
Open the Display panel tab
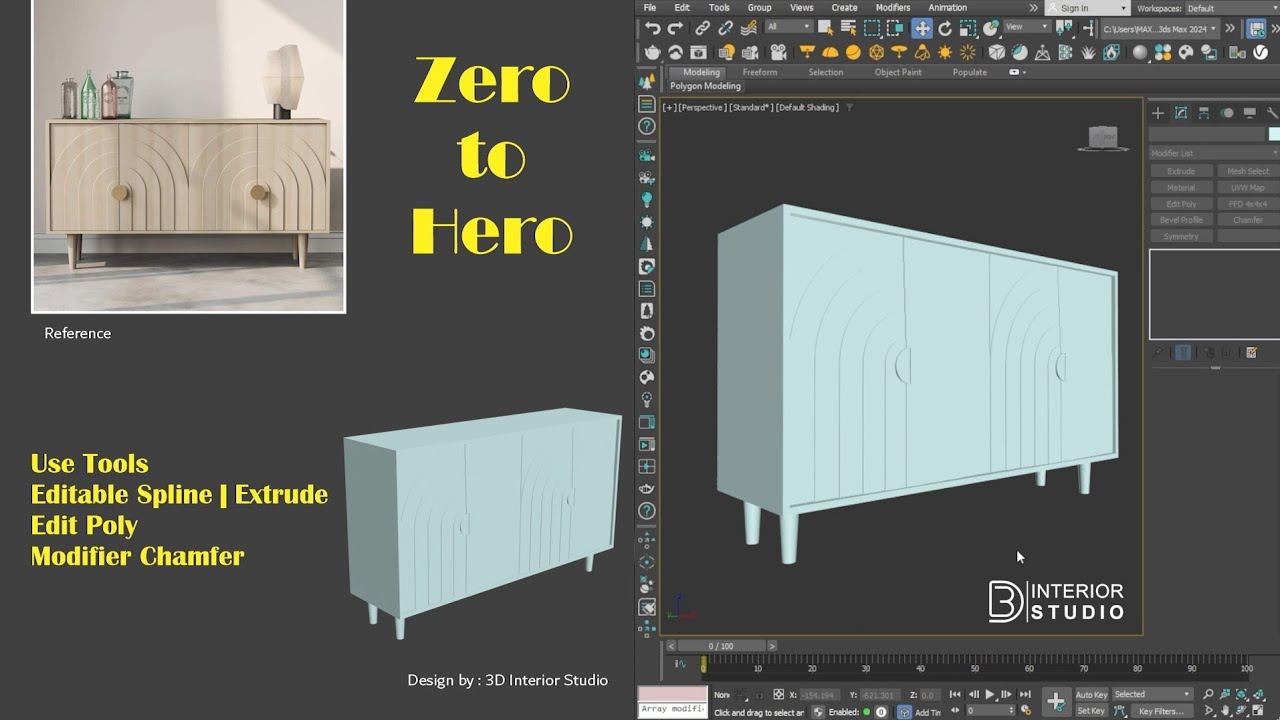[x=1250, y=113]
